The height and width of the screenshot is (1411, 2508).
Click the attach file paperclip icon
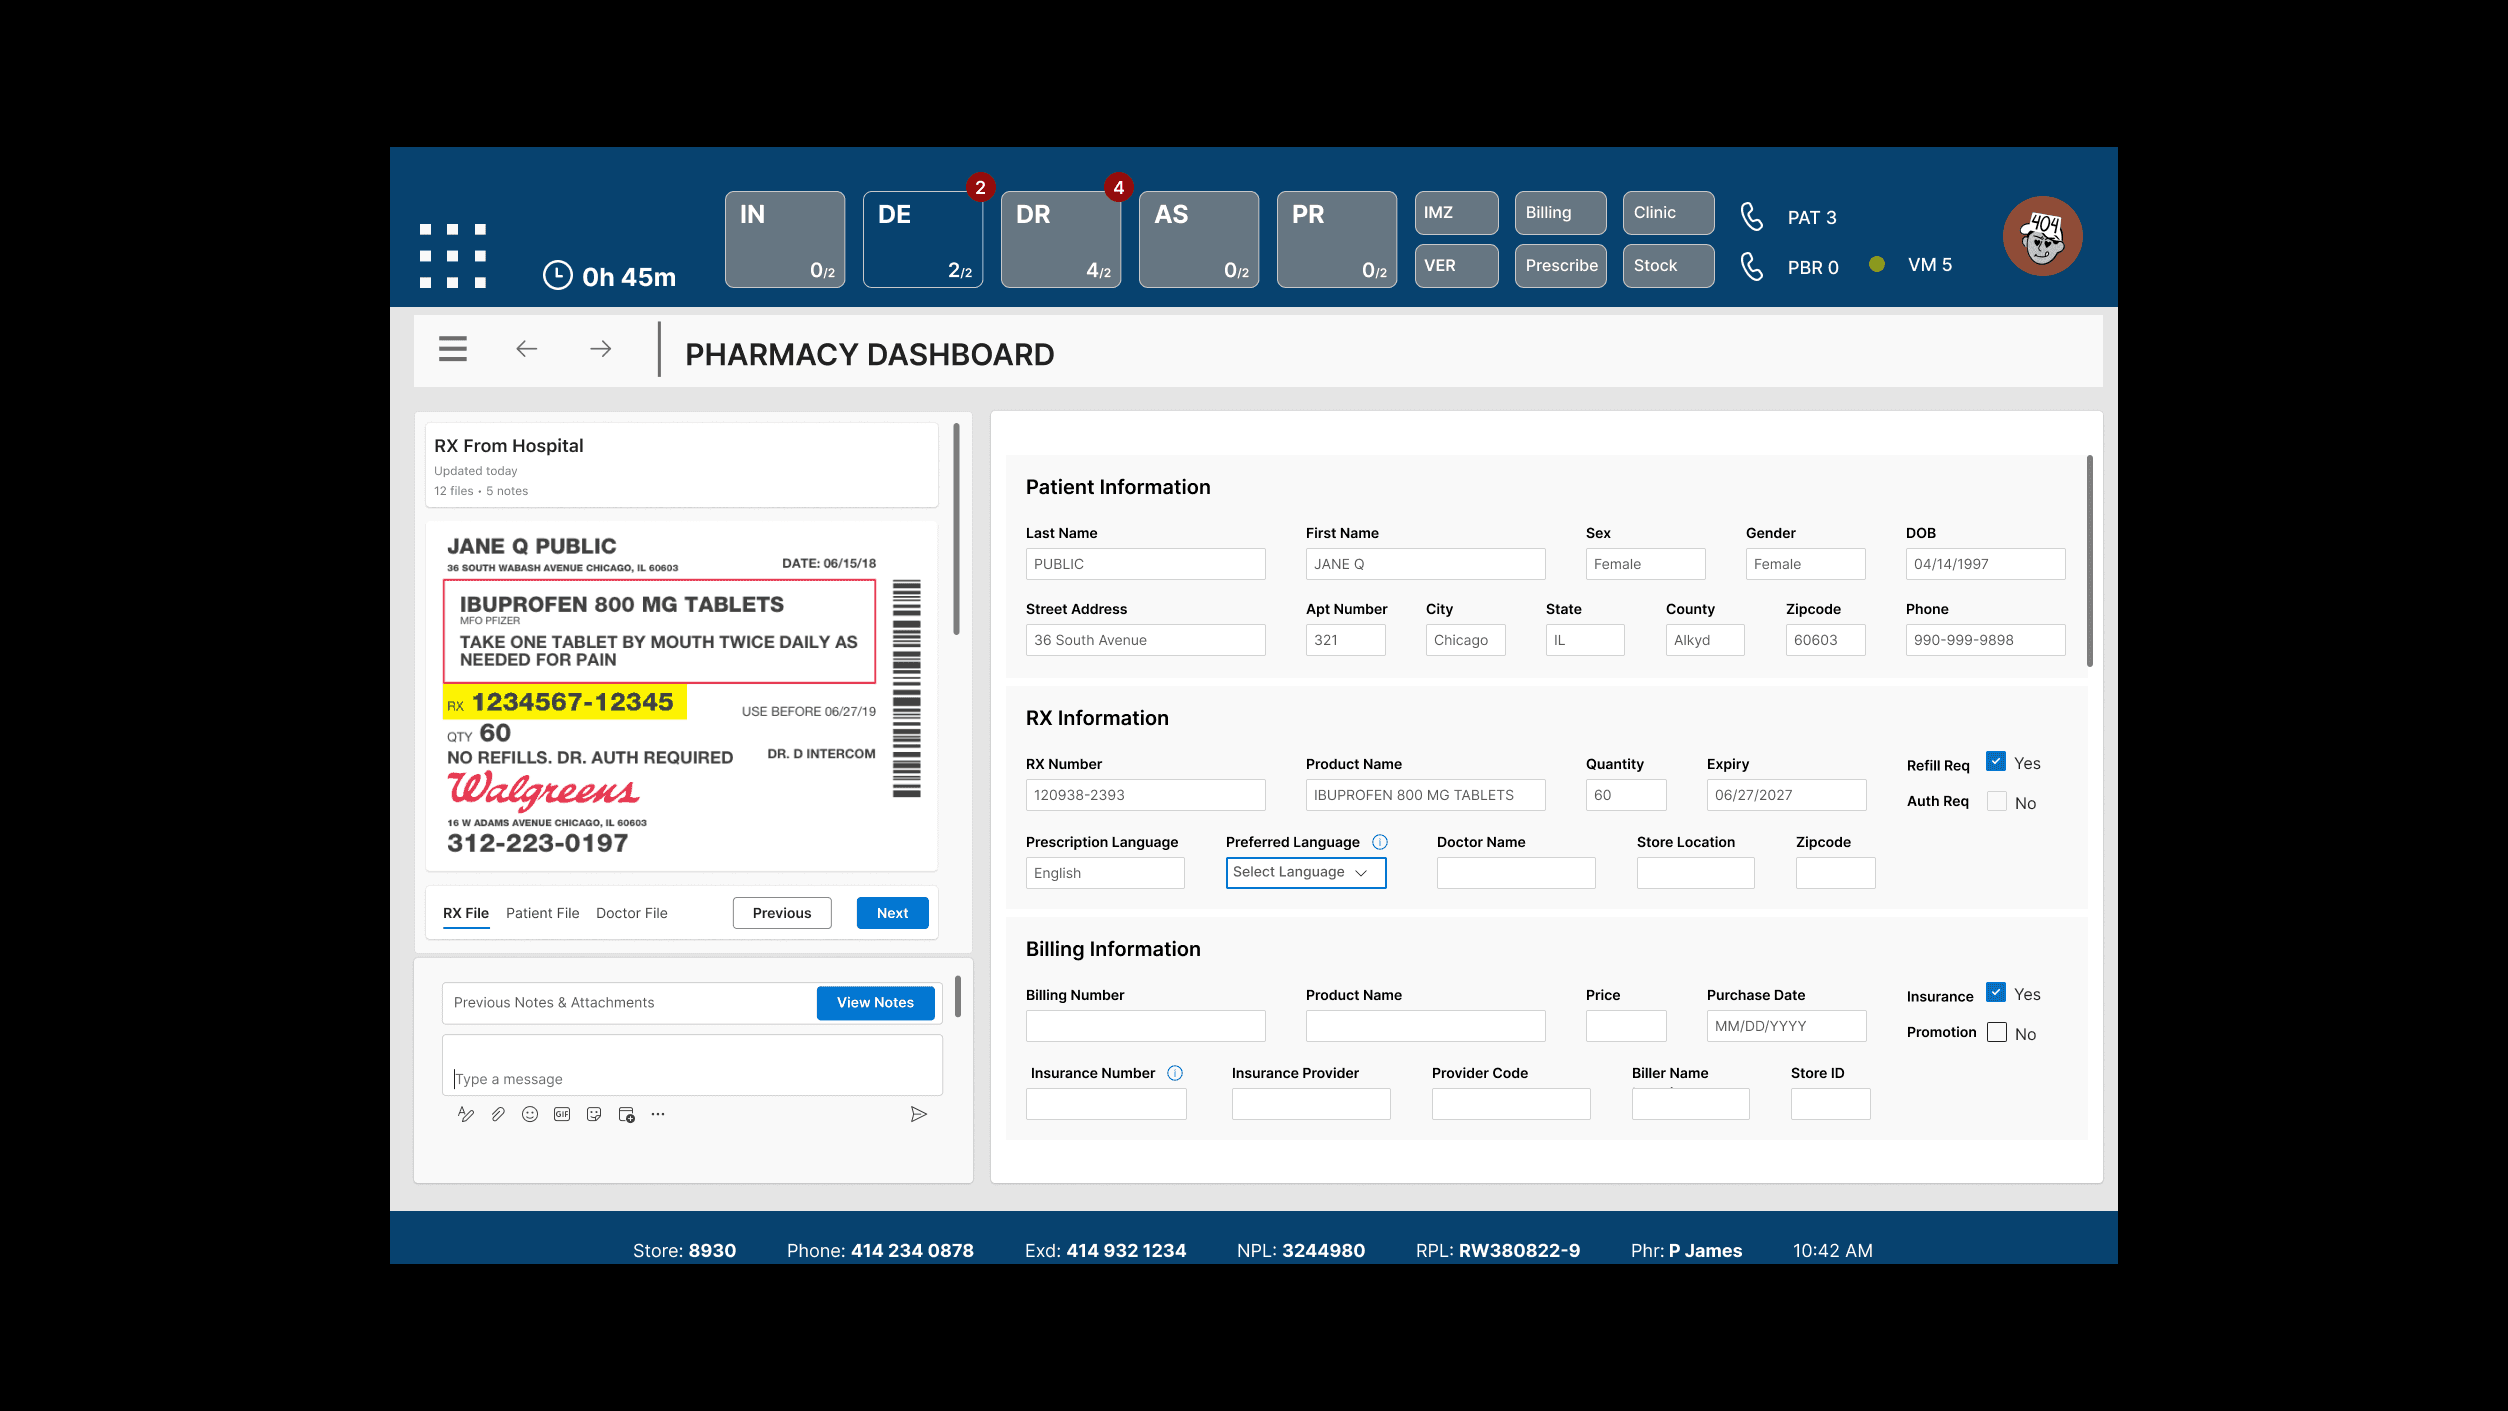click(x=498, y=1114)
